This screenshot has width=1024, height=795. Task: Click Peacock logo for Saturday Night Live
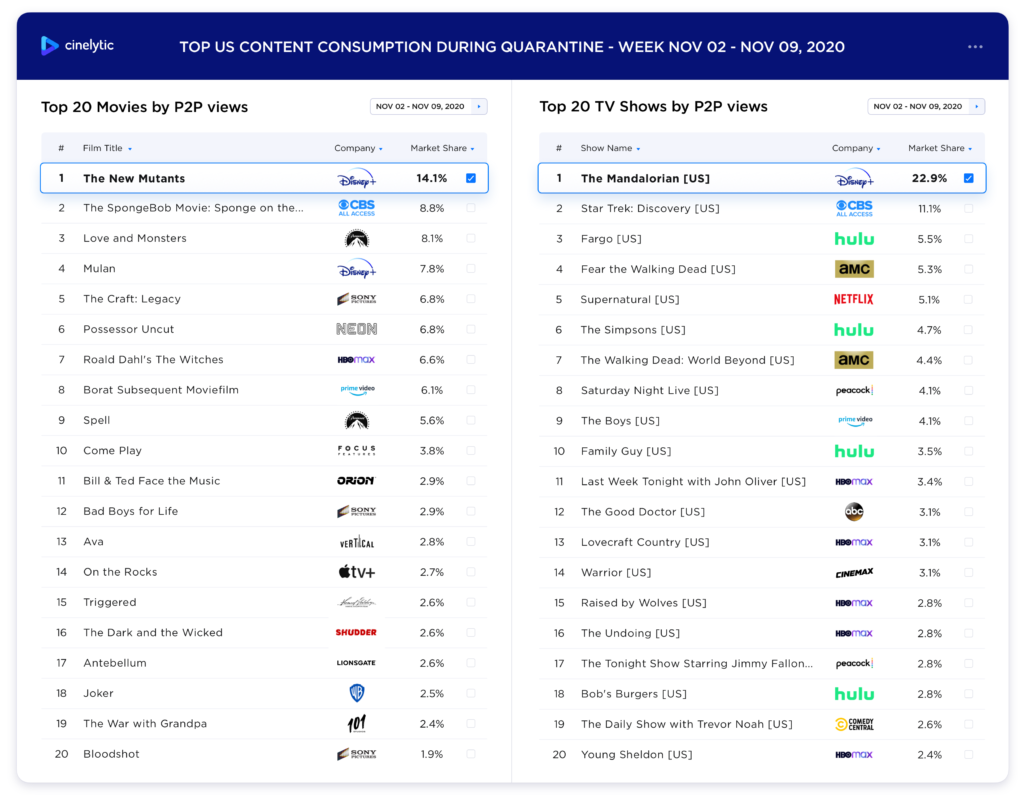pyautogui.click(x=854, y=391)
